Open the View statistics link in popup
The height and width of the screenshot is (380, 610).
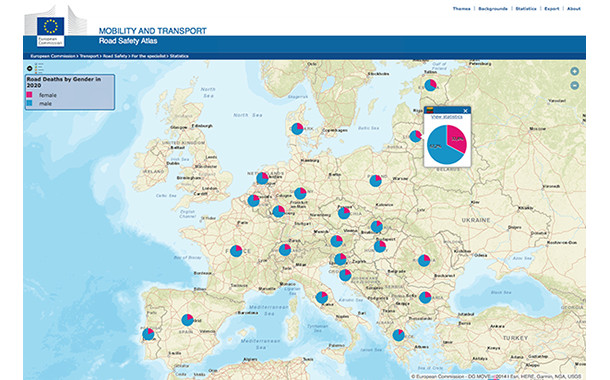447,117
